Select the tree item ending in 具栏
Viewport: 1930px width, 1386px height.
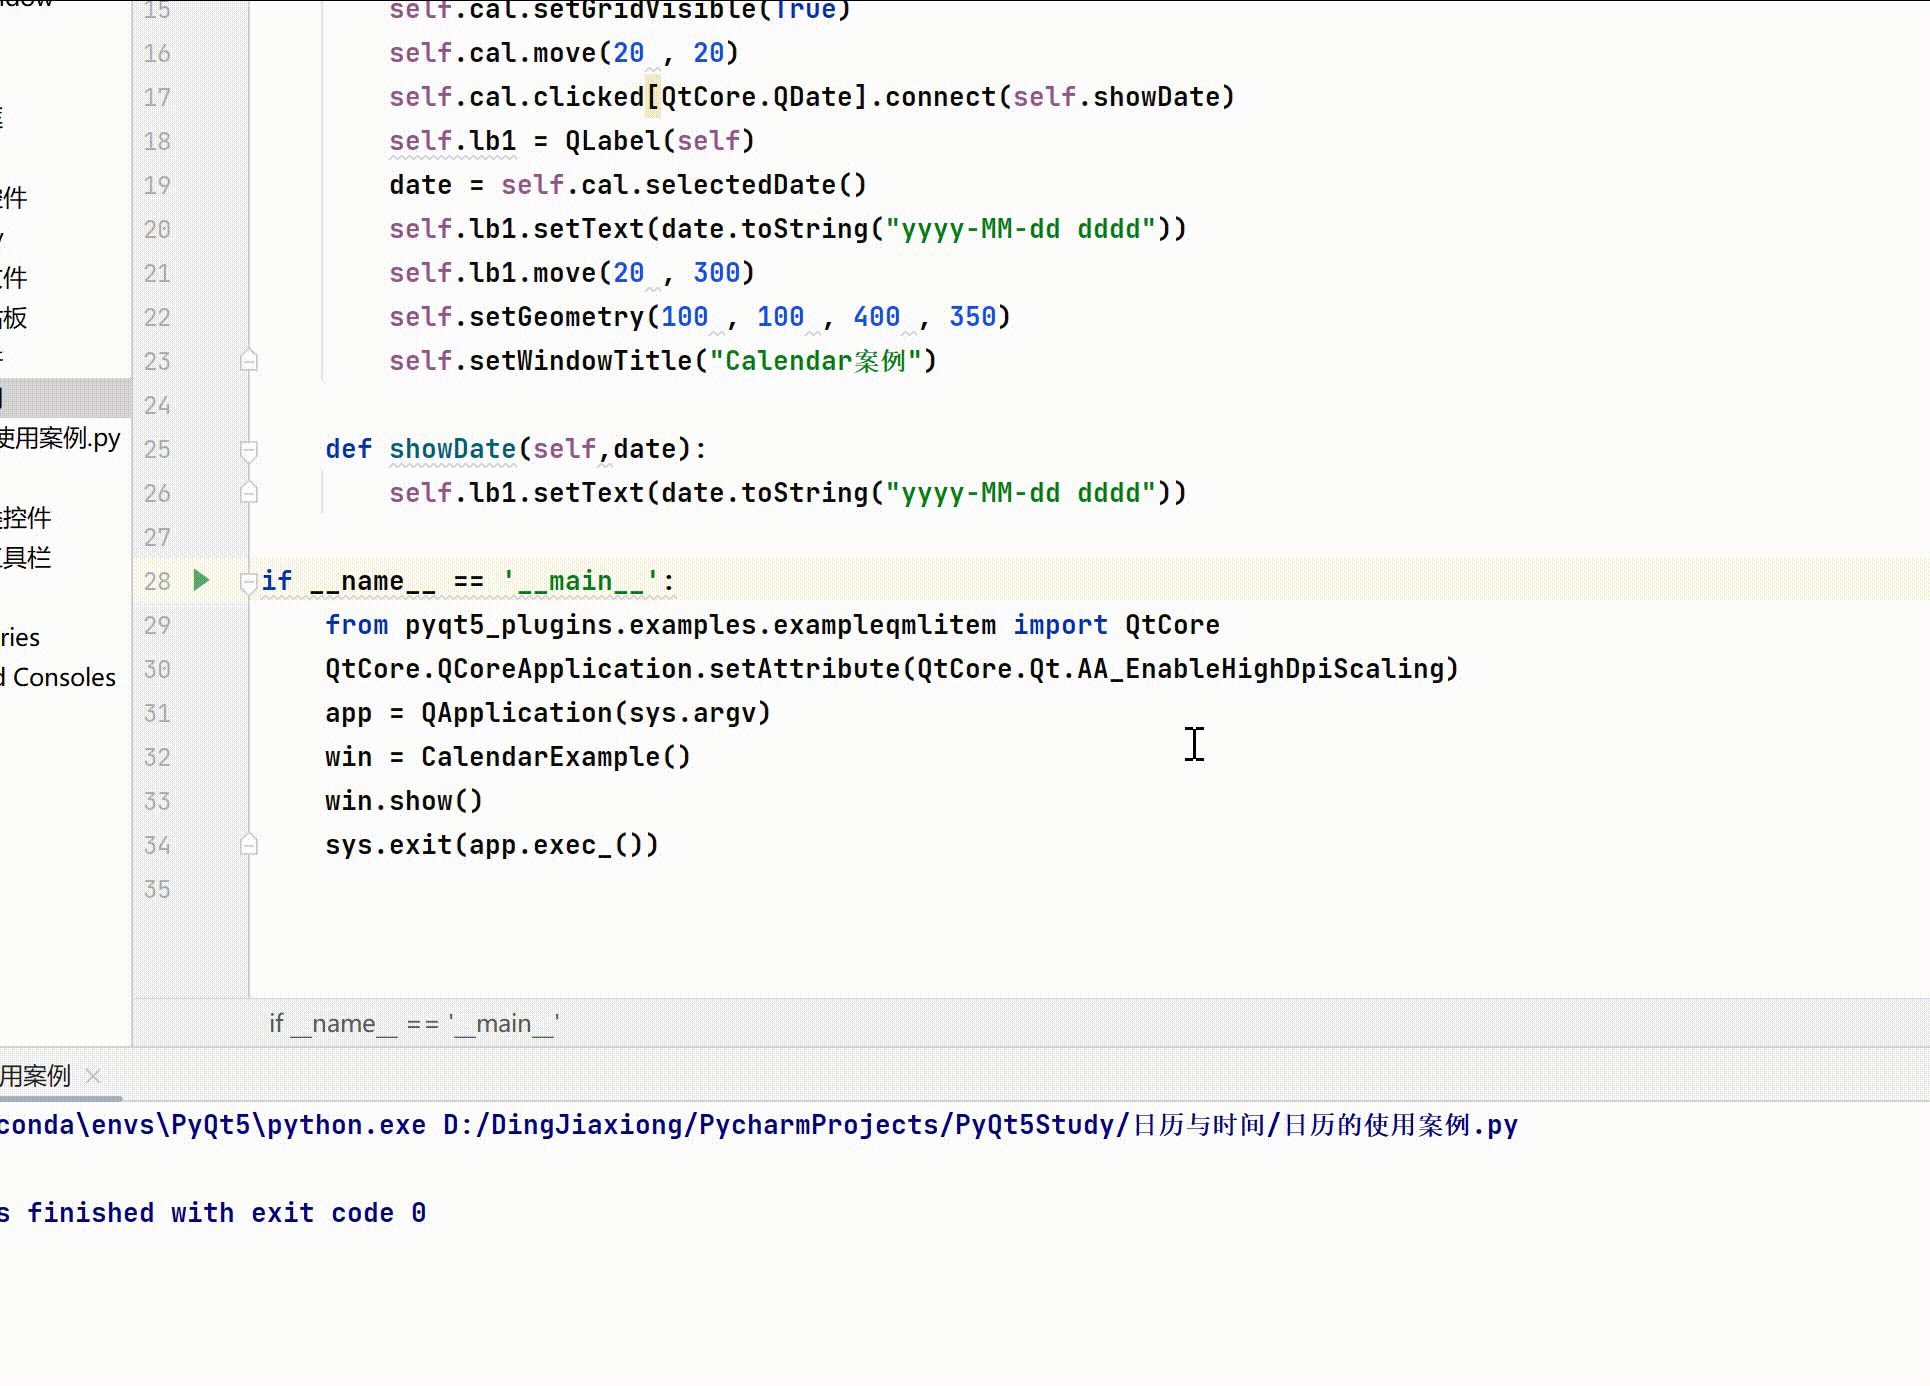click(26, 558)
